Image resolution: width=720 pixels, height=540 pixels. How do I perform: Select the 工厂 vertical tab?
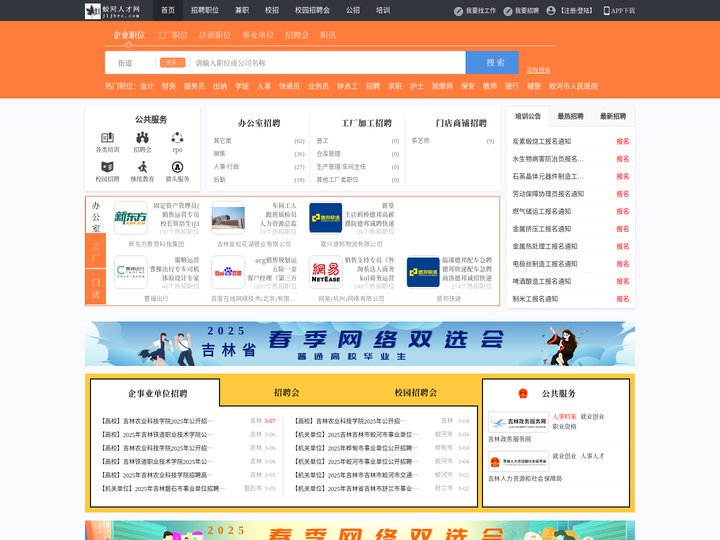pos(96,251)
